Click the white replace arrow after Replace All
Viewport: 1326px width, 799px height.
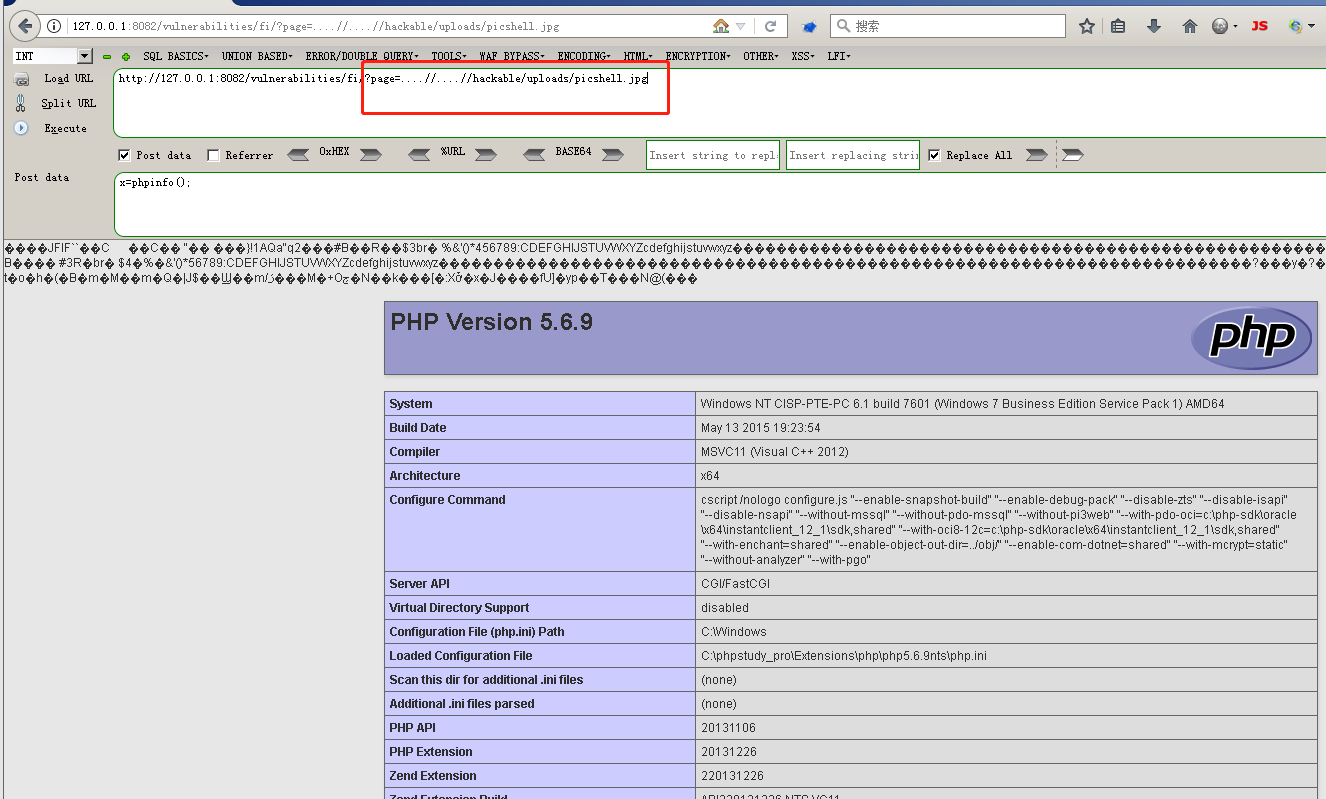click(x=1073, y=155)
